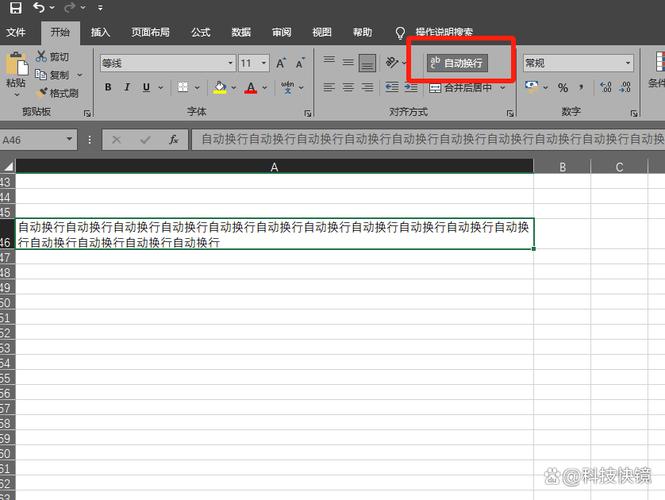
Task: Open the Formulas (公式) tab
Action: pyautogui.click(x=201, y=32)
